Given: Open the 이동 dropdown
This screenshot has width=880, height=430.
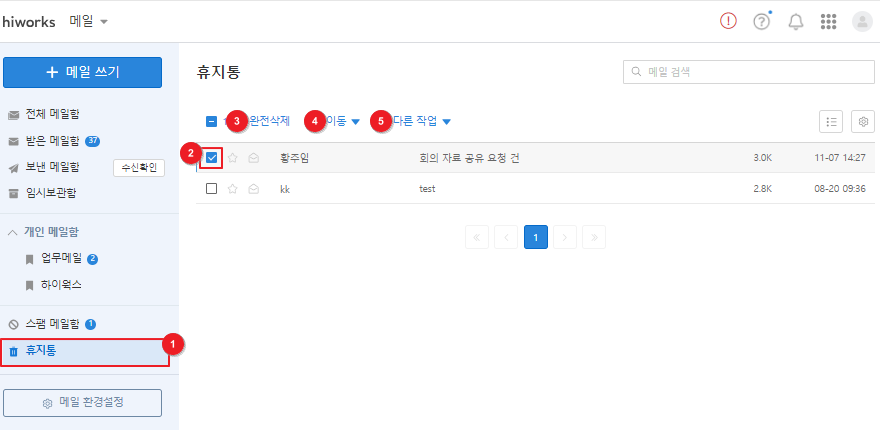Looking at the screenshot, I should (341, 121).
